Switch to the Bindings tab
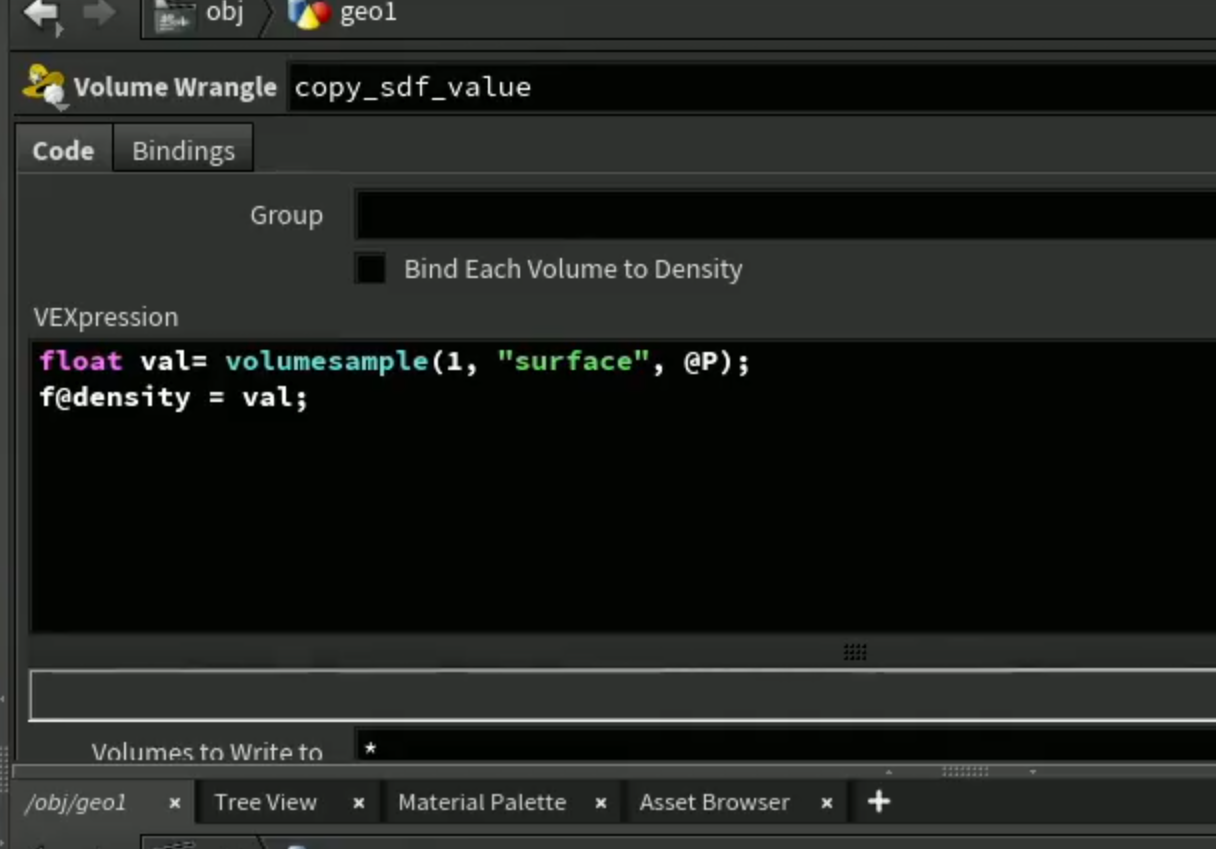Image resolution: width=1216 pixels, height=849 pixels. [x=183, y=151]
